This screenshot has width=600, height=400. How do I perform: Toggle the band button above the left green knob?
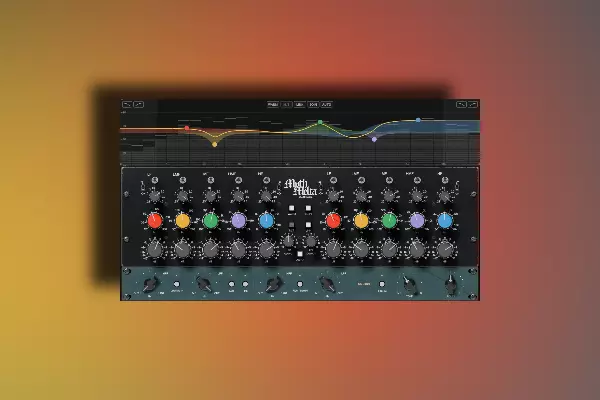coord(211,180)
